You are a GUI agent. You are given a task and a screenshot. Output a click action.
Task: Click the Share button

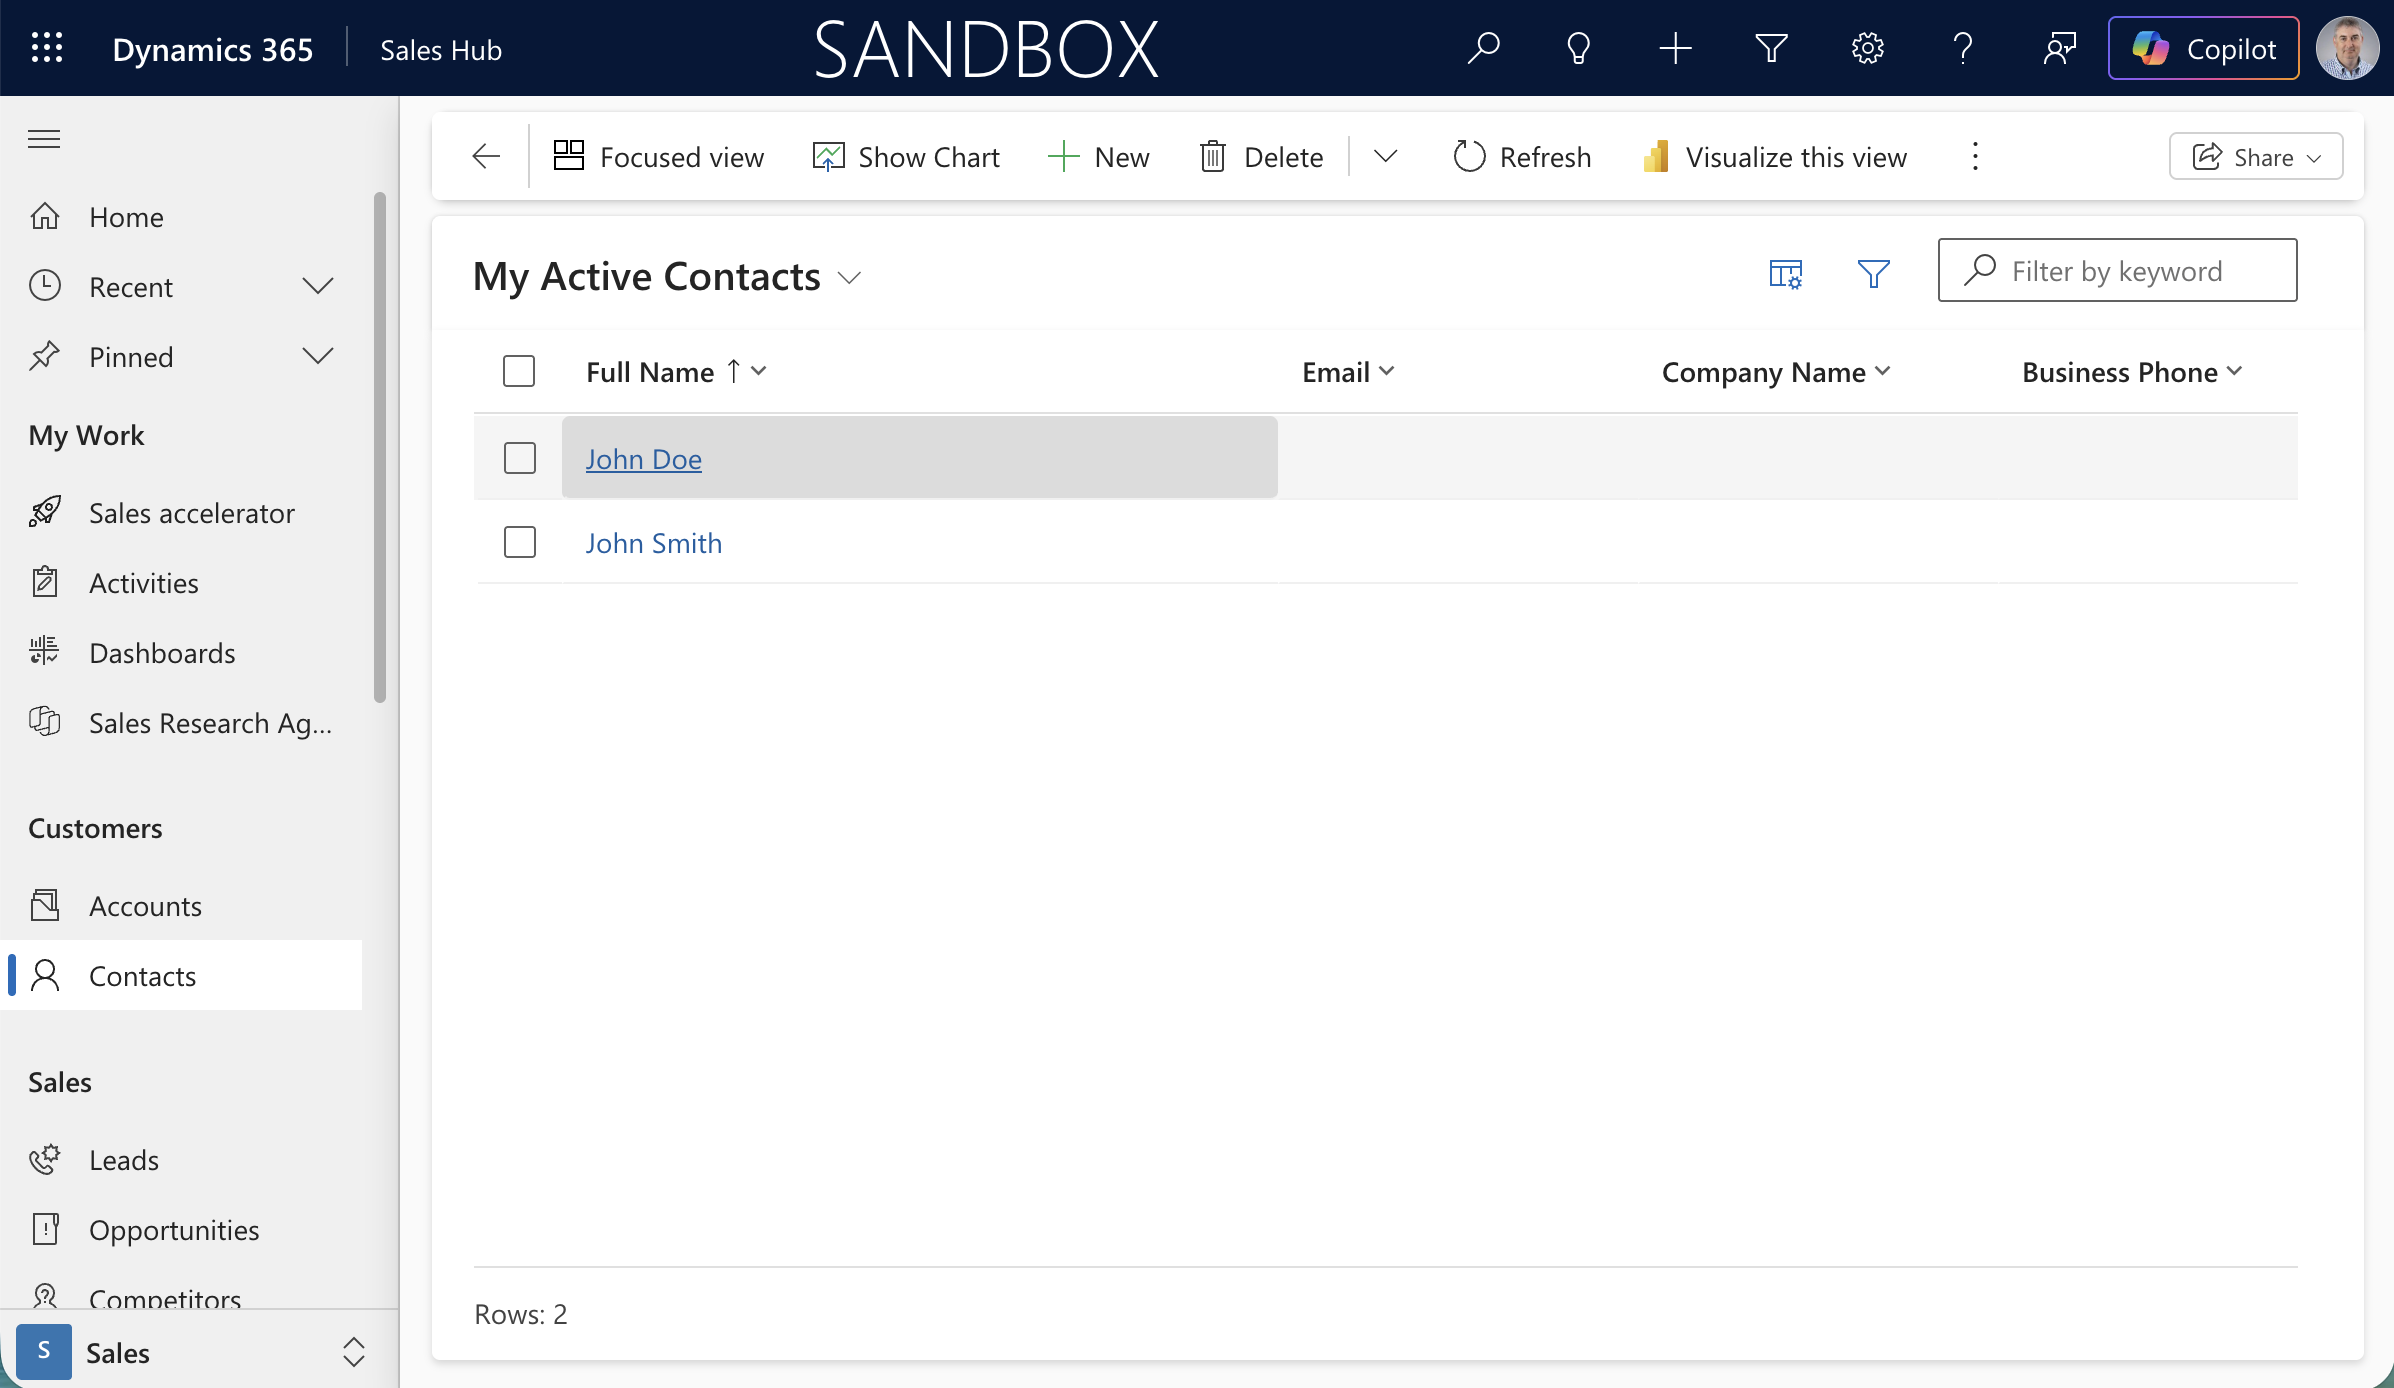[2255, 156]
